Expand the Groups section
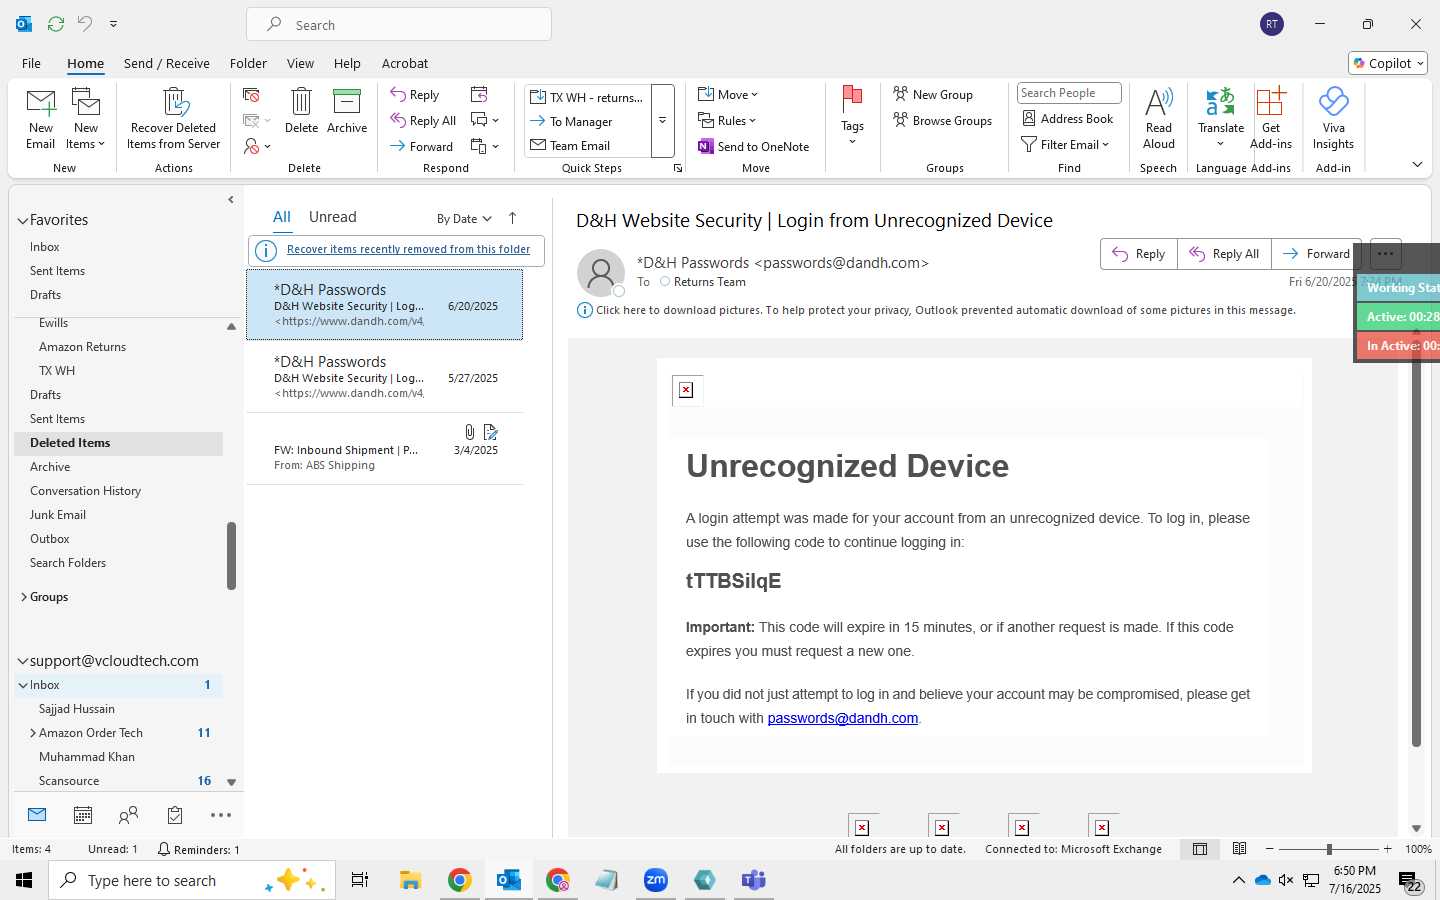Viewport: 1440px width, 900px height. click(x=23, y=597)
